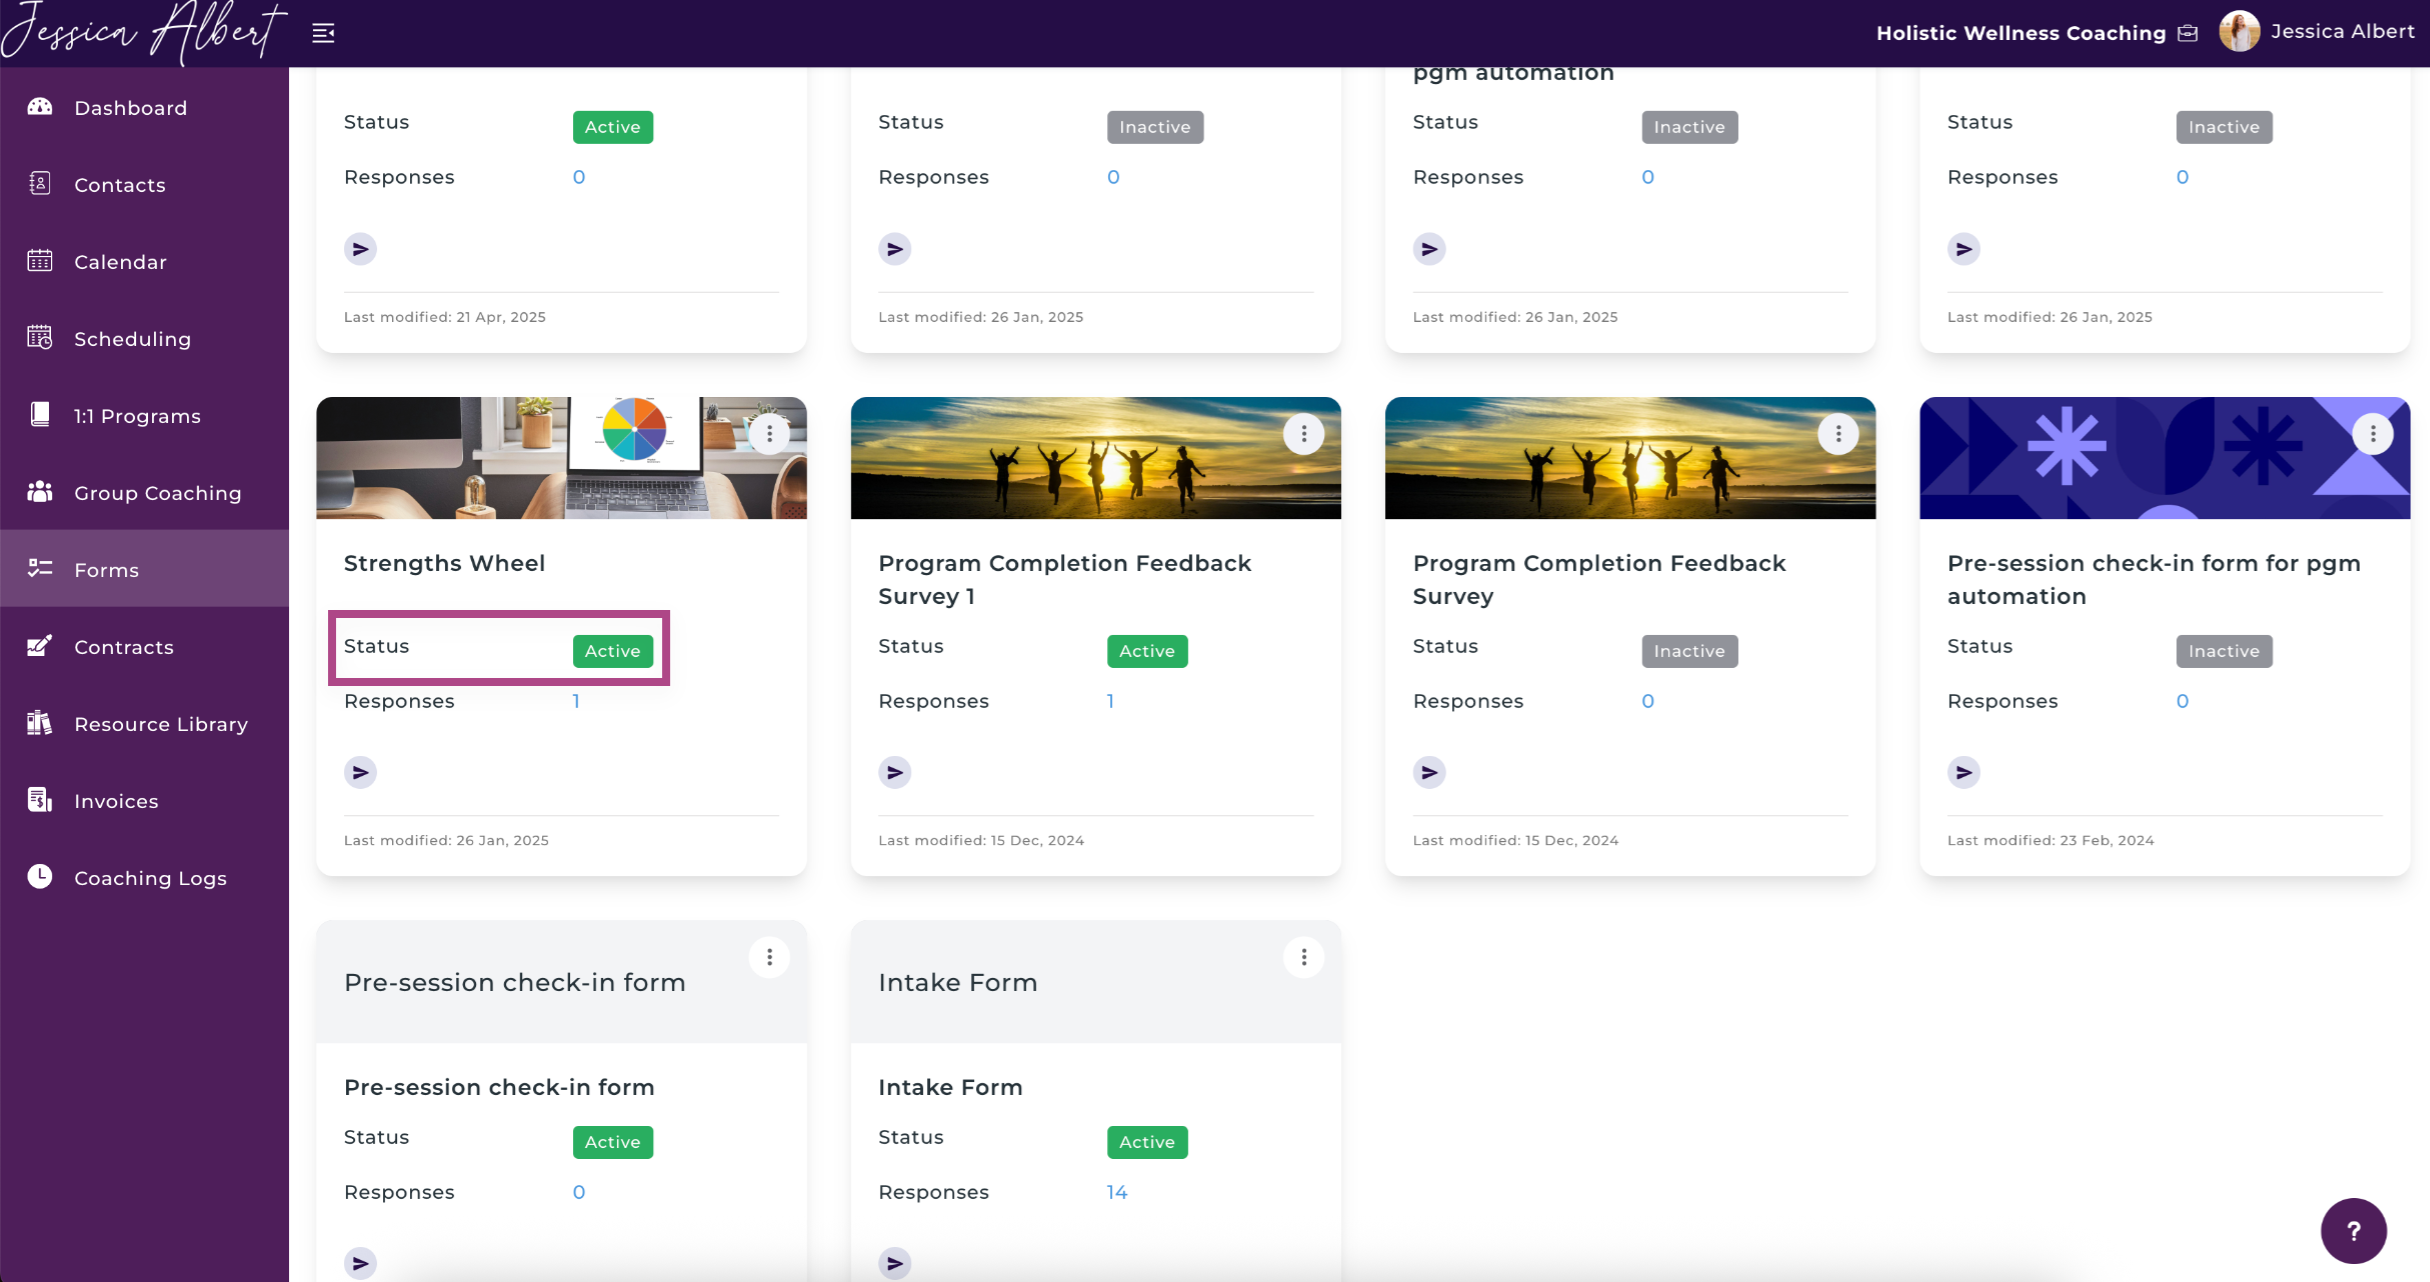Click send icon on inactive Program Completion Feedback Survey
Image resolution: width=2430 pixels, height=1282 pixels.
(x=1429, y=772)
